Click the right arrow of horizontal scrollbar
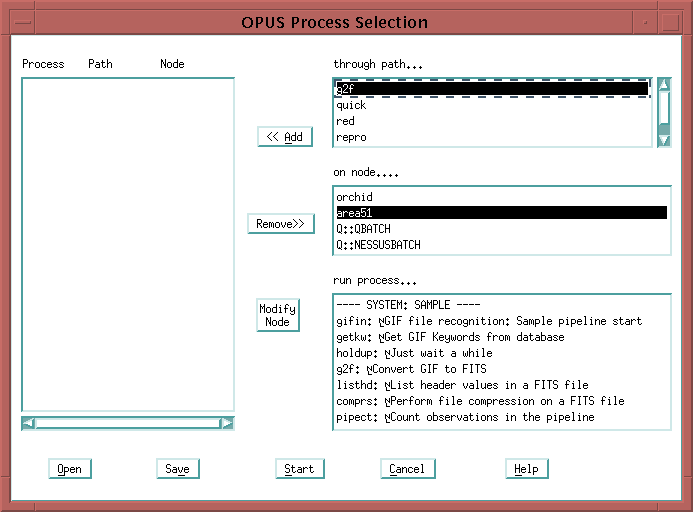 coord(227,423)
